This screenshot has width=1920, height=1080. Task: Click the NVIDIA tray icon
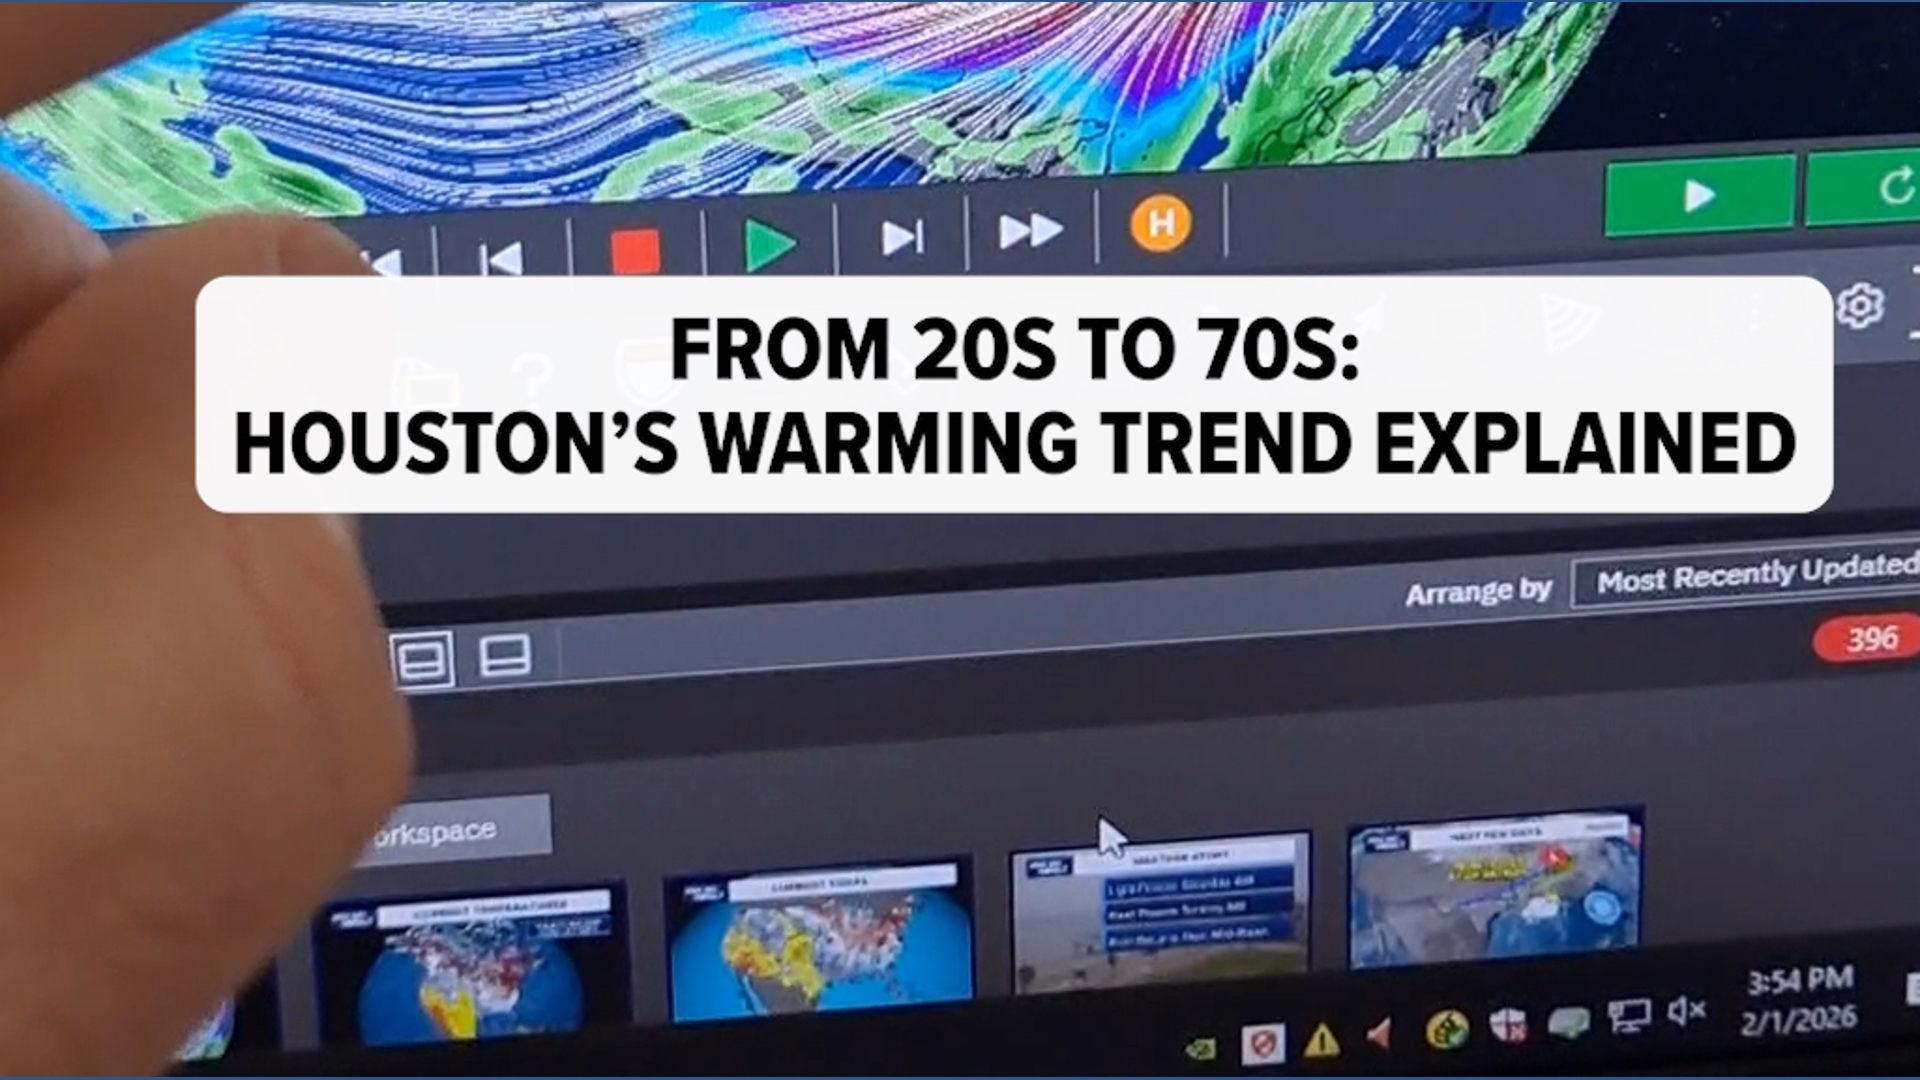1201,1048
